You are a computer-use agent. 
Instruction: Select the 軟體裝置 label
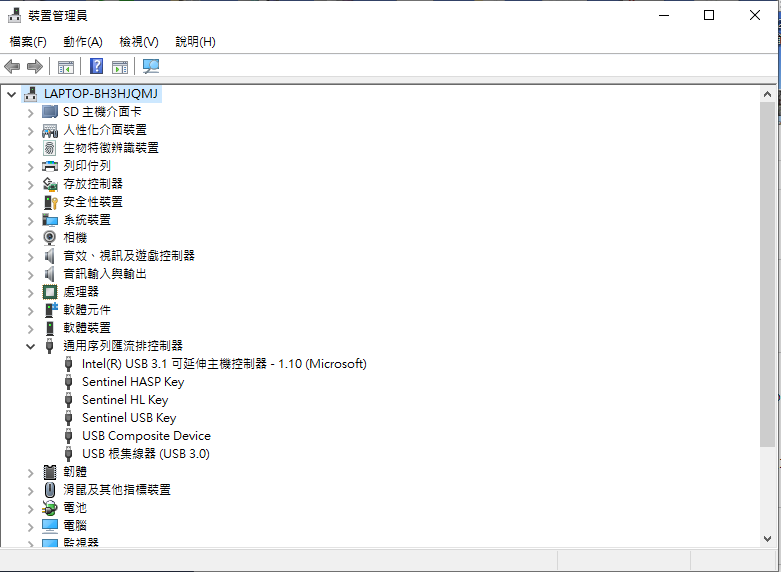click(87, 328)
